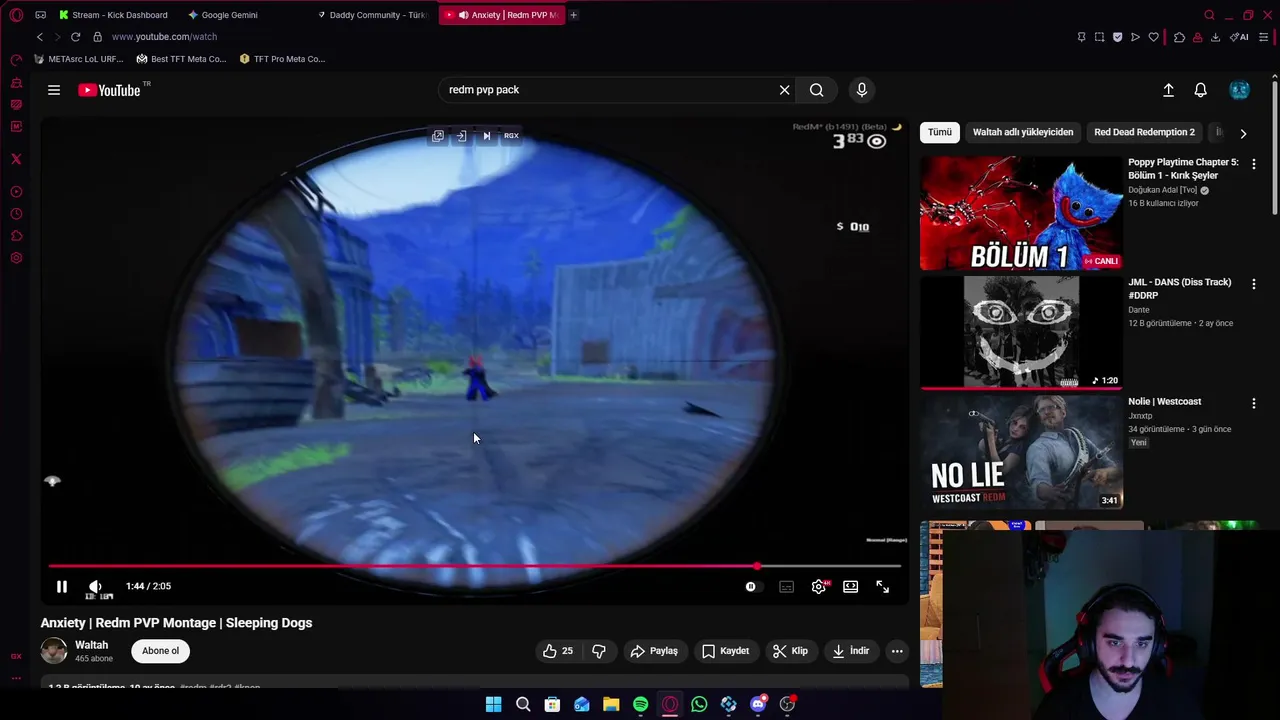The width and height of the screenshot is (1280, 720).
Task: Open the Opera AI button in toolbar
Action: pos(1239,37)
